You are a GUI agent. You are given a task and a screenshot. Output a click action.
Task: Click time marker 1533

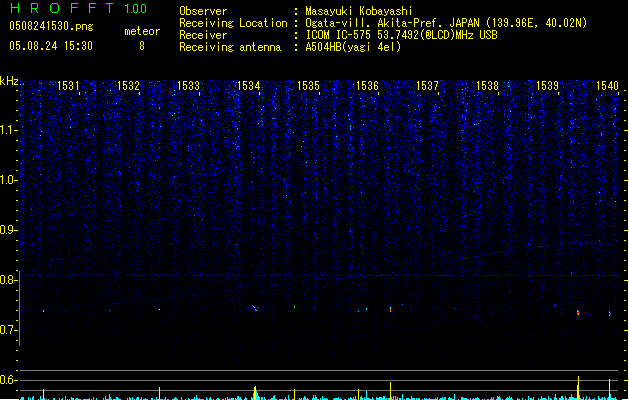pyautogui.click(x=188, y=85)
